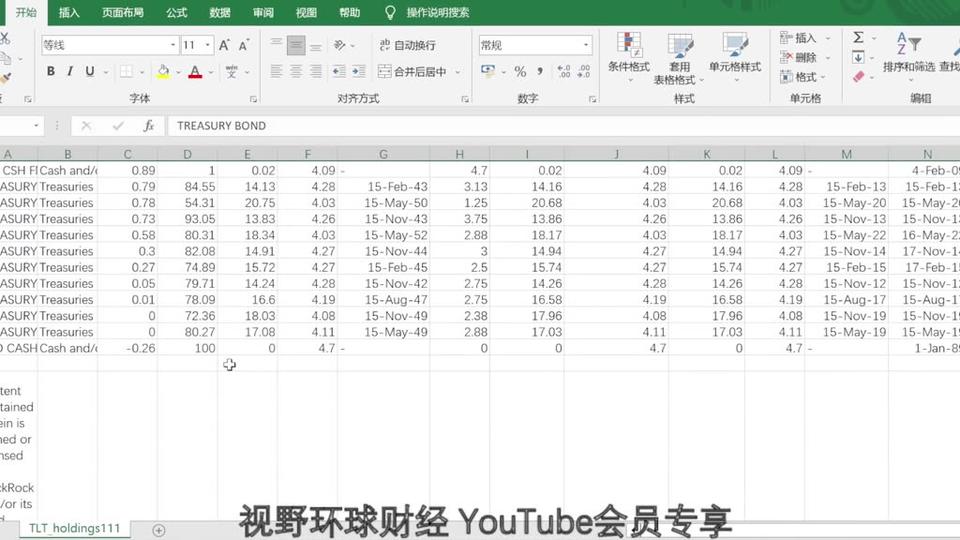Open 套用表格格式 format as table
Screen dimensions: 960x540
click(x=677, y=59)
